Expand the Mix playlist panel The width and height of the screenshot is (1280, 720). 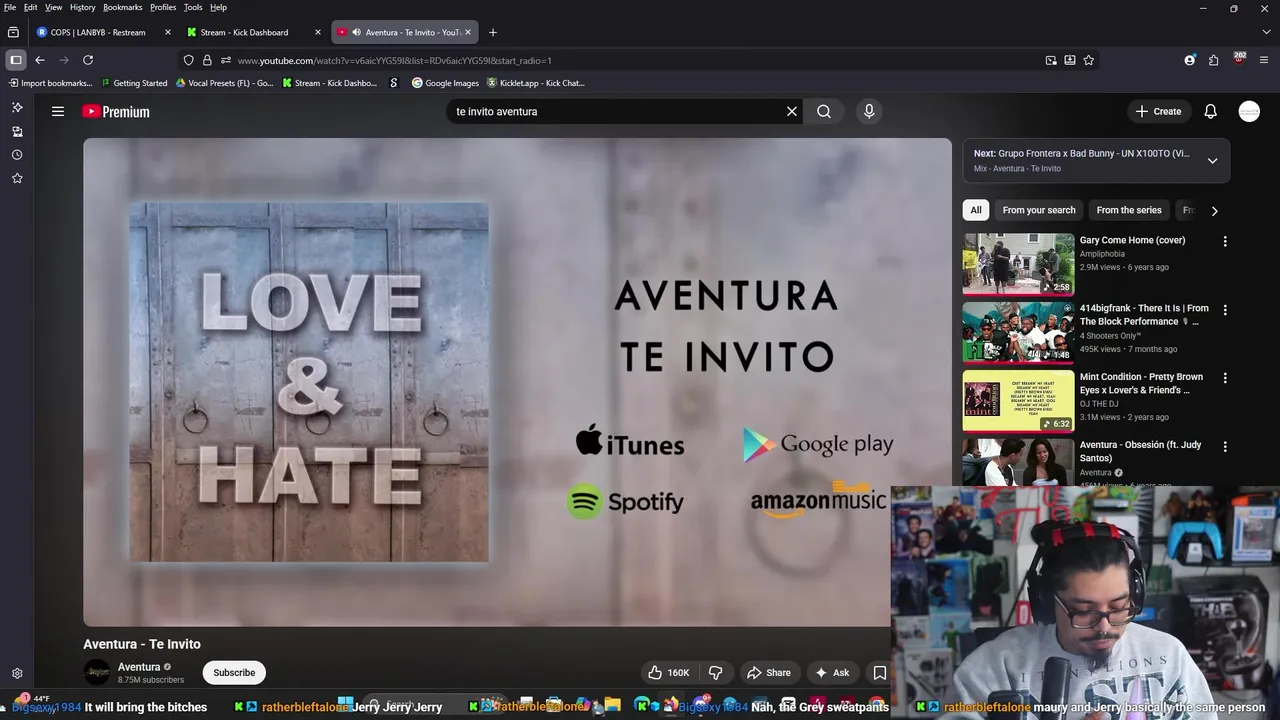point(1212,161)
